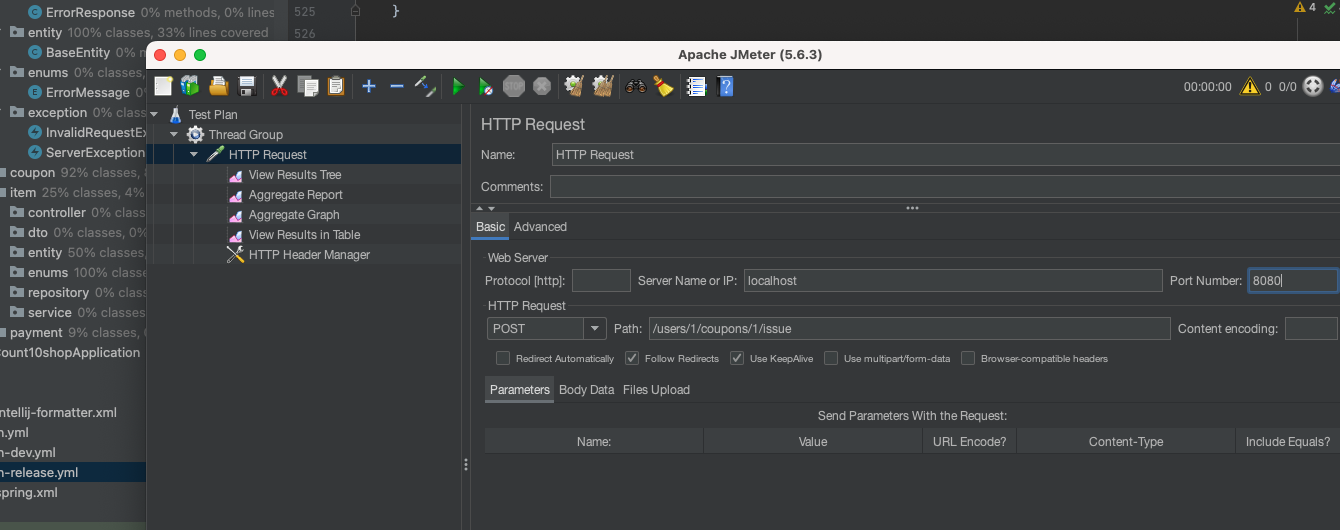Uncheck Use KeepAlive checkbox
The height and width of the screenshot is (530, 1340).
pos(737,358)
